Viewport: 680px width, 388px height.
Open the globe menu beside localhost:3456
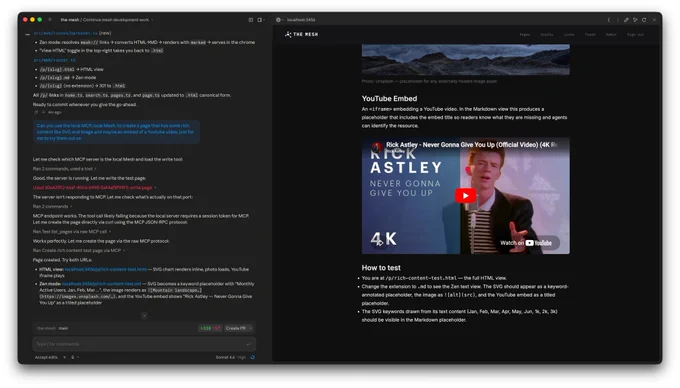tap(279, 20)
